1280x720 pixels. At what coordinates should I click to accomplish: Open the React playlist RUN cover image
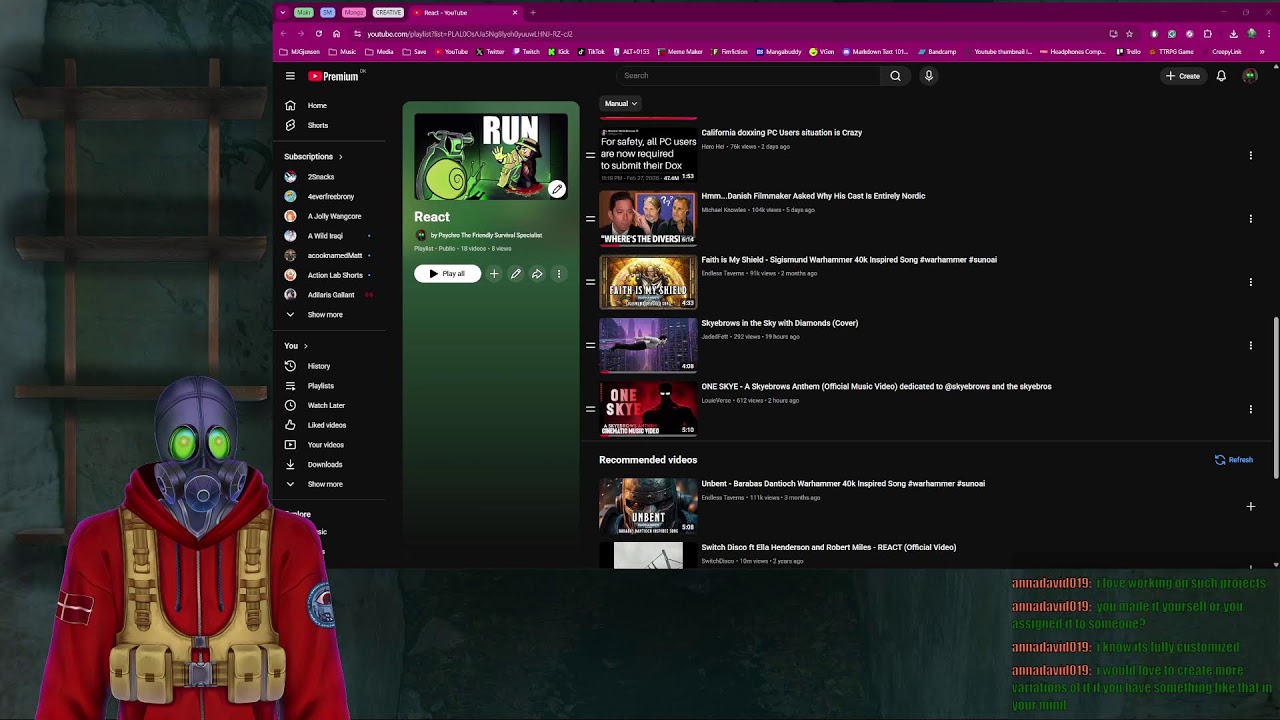(x=491, y=157)
